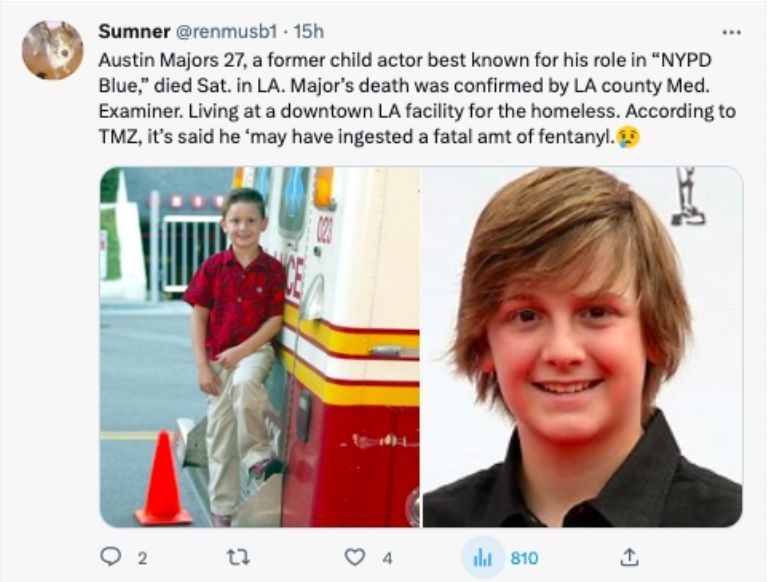Image resolution: width=768 pixels, height=582 pixels.
Task: Click Sumner's profile avatar picture
Action: point(52,50)
